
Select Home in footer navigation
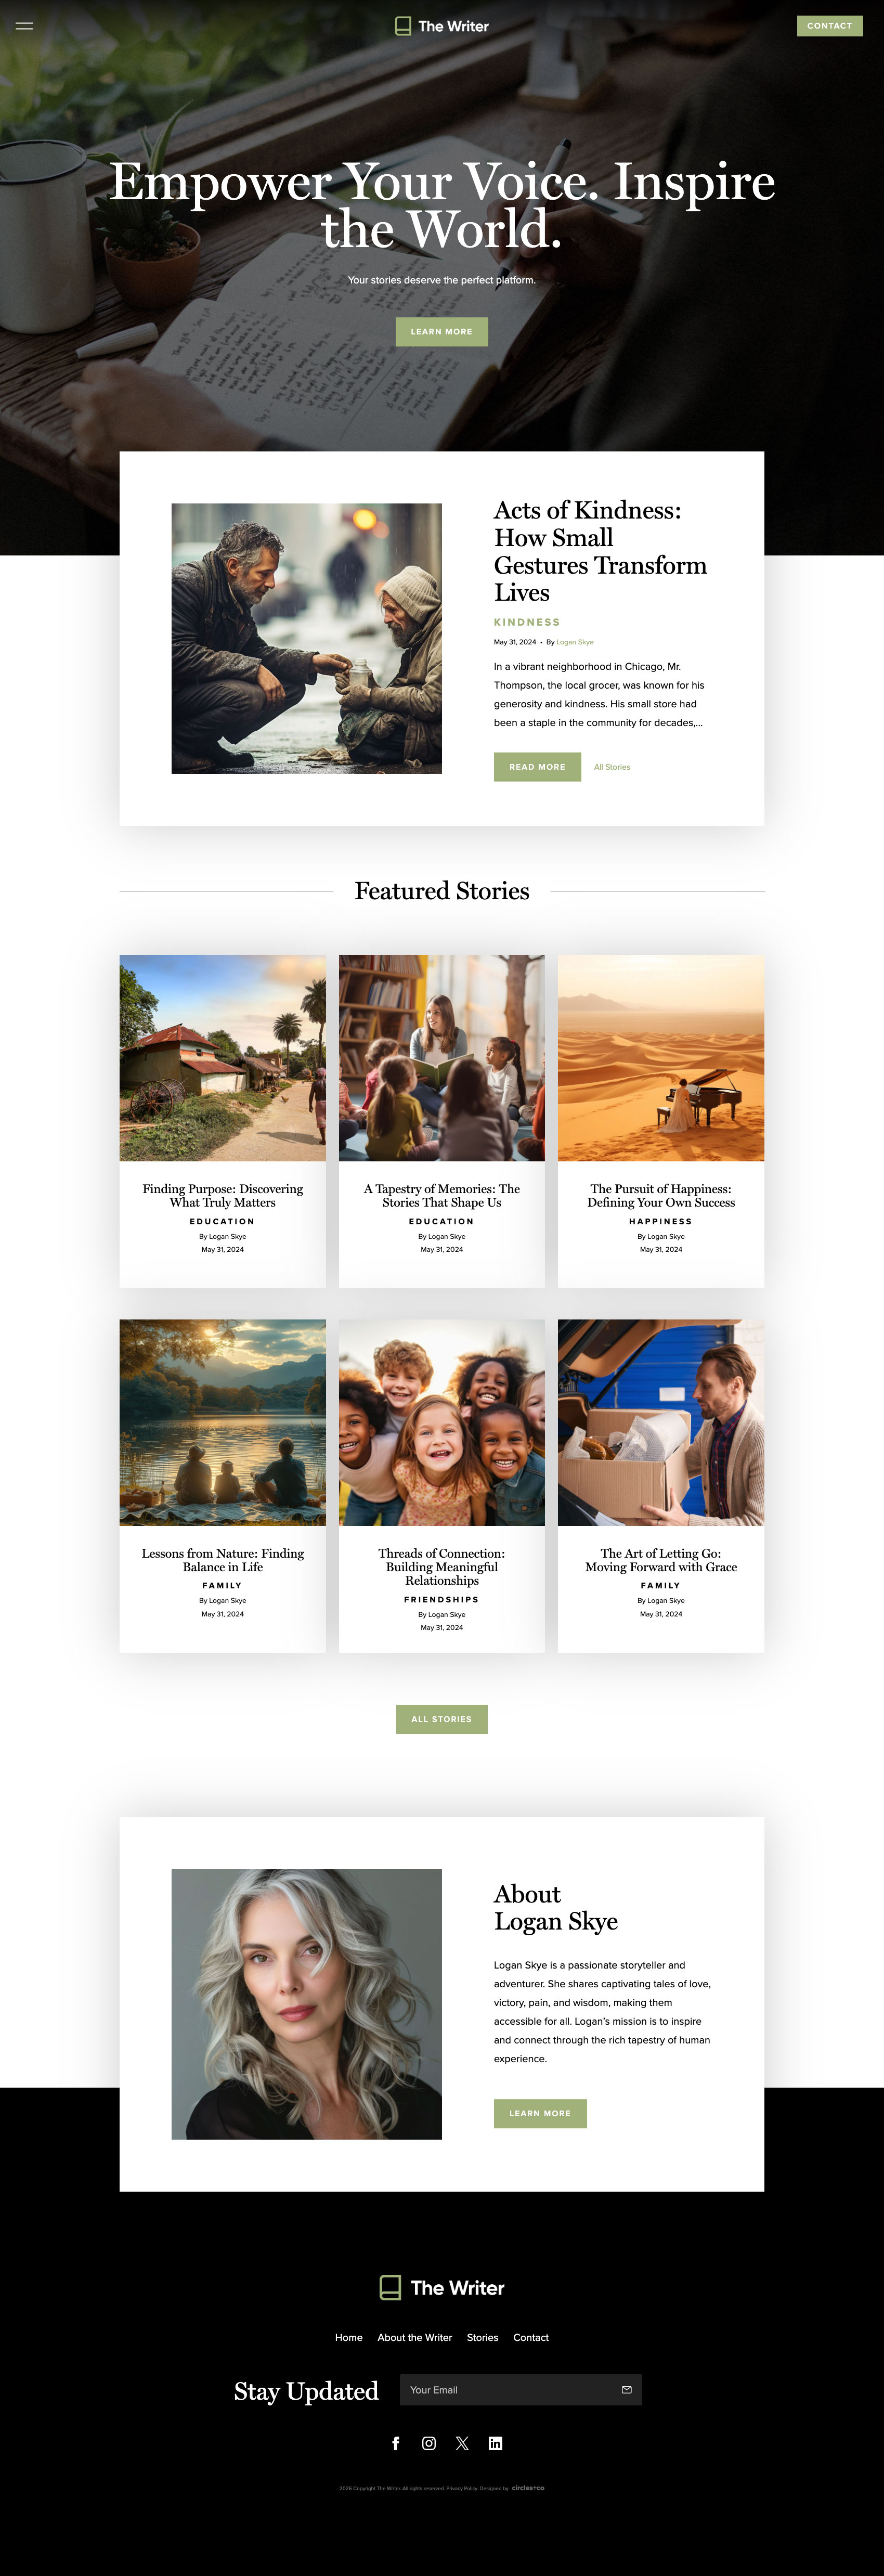pos(349,2337)
